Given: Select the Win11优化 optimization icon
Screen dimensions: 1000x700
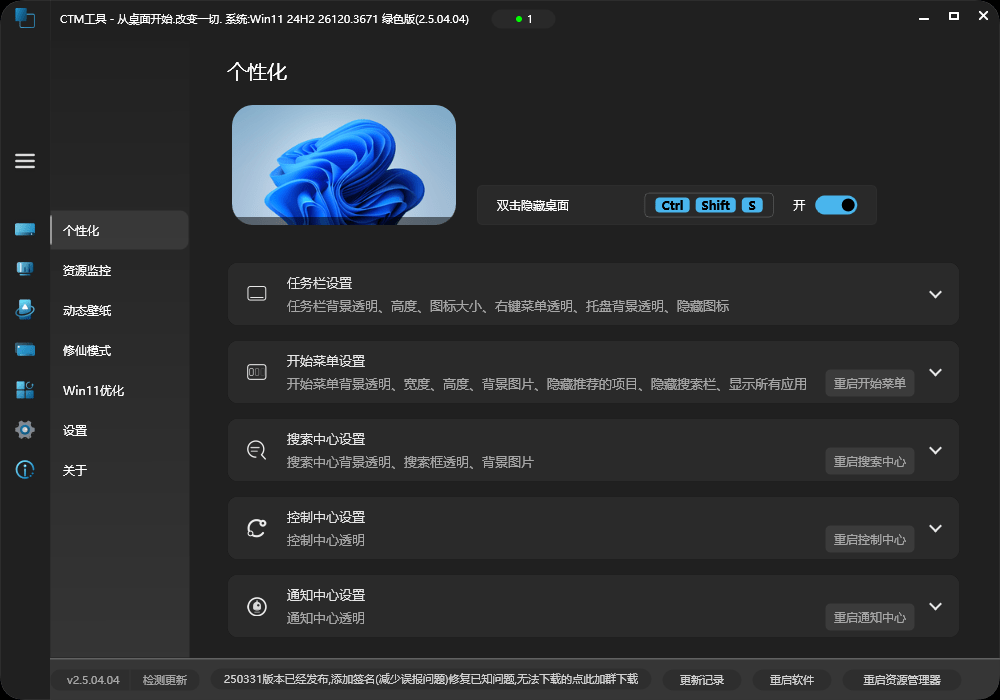Looking at the screenshot, I should pyautogui.click(x=25, y=390).
